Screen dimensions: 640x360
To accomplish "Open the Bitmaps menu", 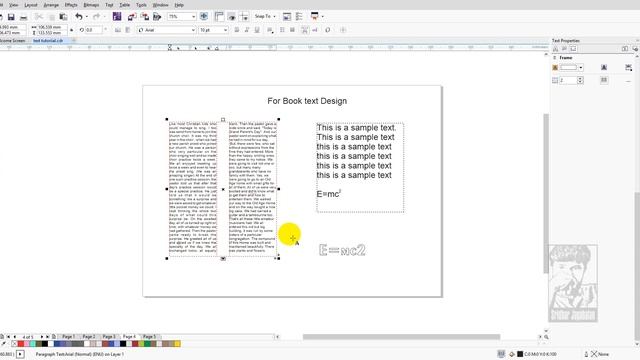I will [x=91, y=5].
